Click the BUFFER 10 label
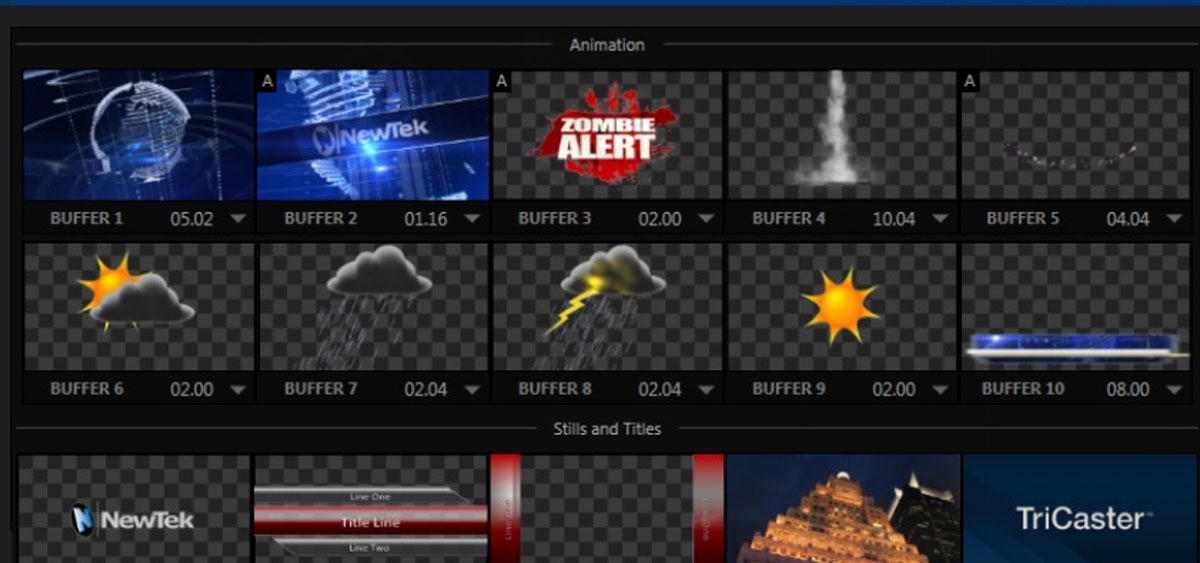Viewport: 1200px width, 563px height. tap(1023, 389)
